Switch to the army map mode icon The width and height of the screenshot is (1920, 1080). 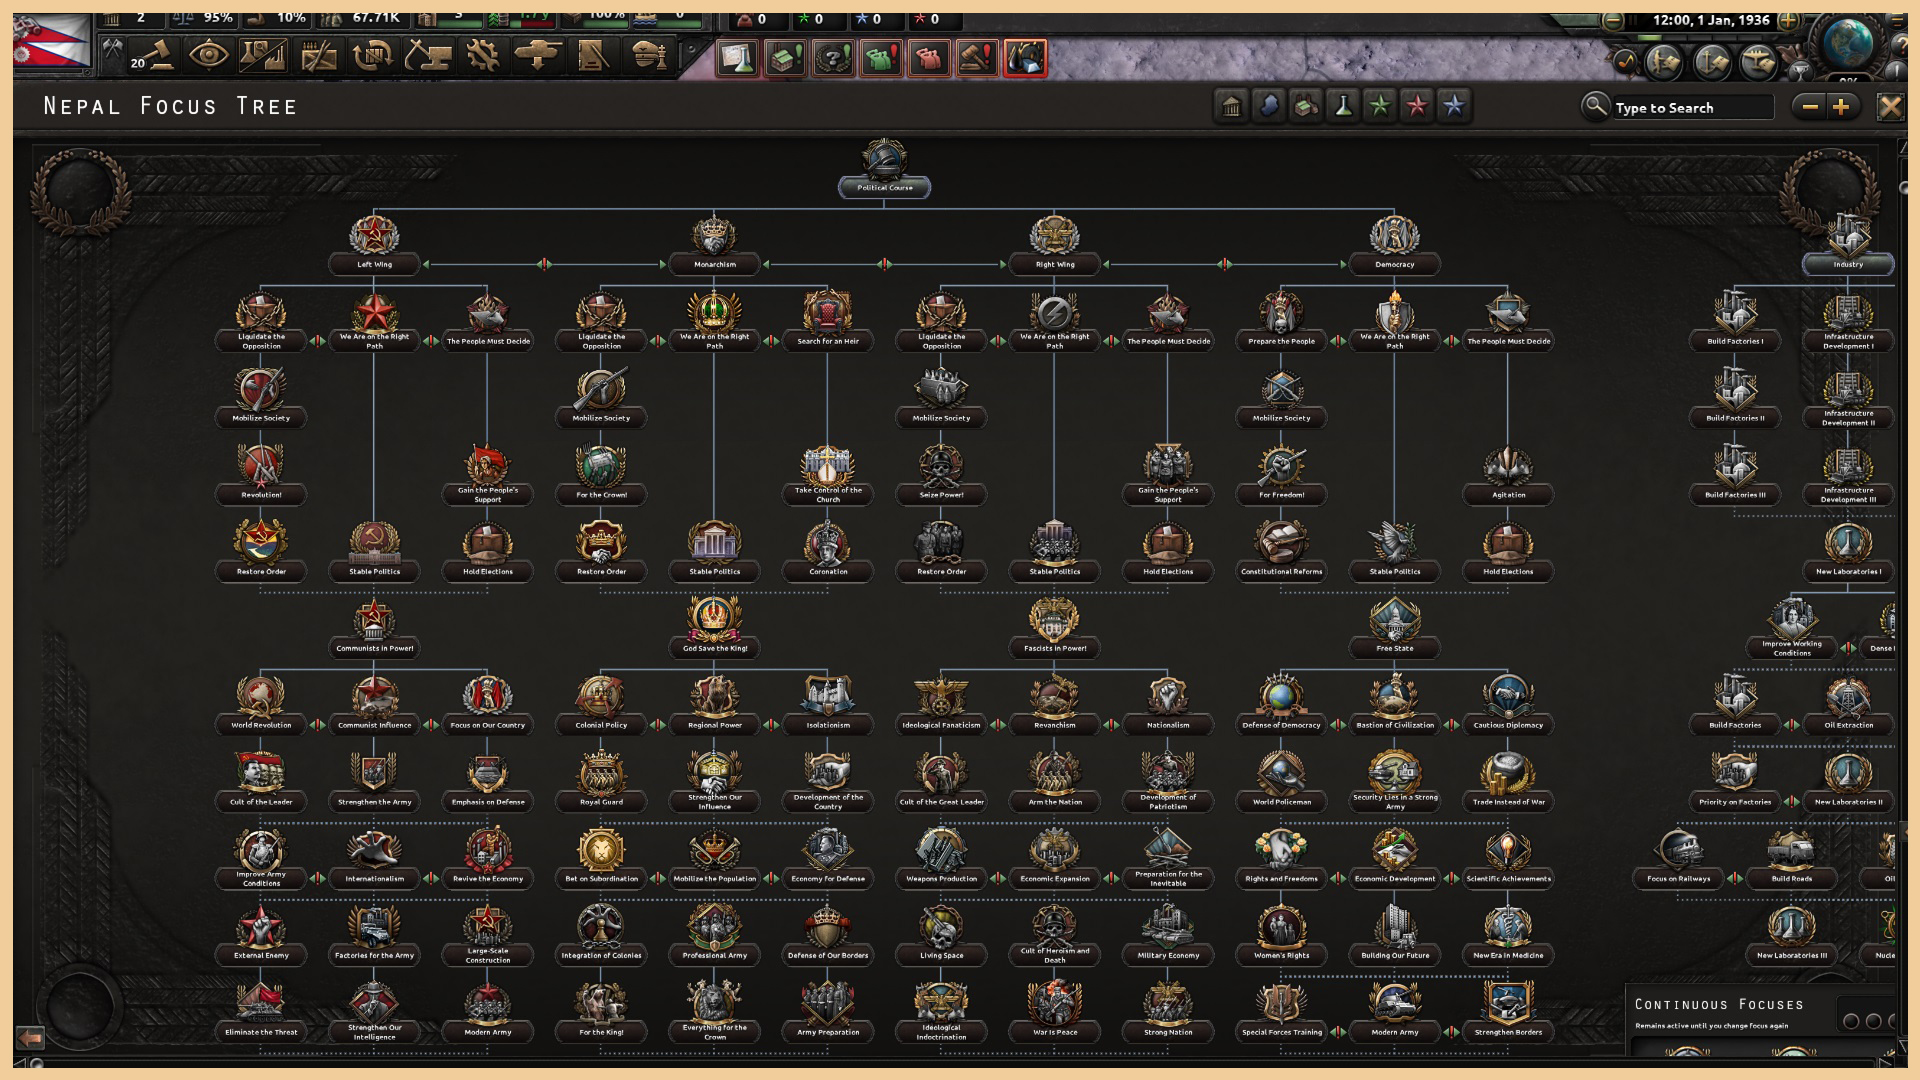(1664, 63)
